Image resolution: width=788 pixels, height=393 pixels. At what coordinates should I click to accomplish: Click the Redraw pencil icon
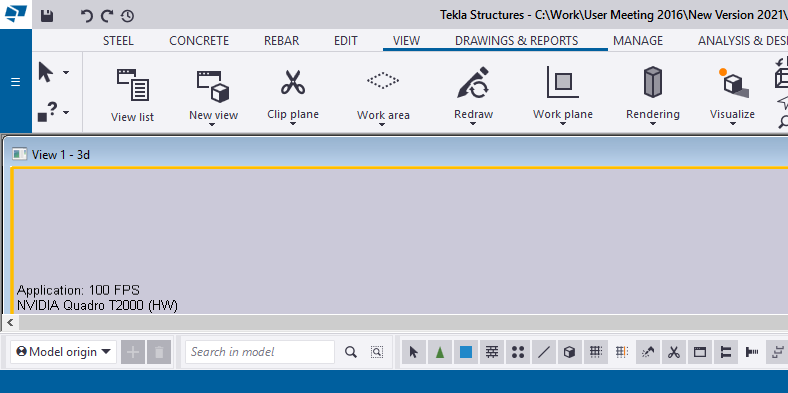tap(473, 82)
